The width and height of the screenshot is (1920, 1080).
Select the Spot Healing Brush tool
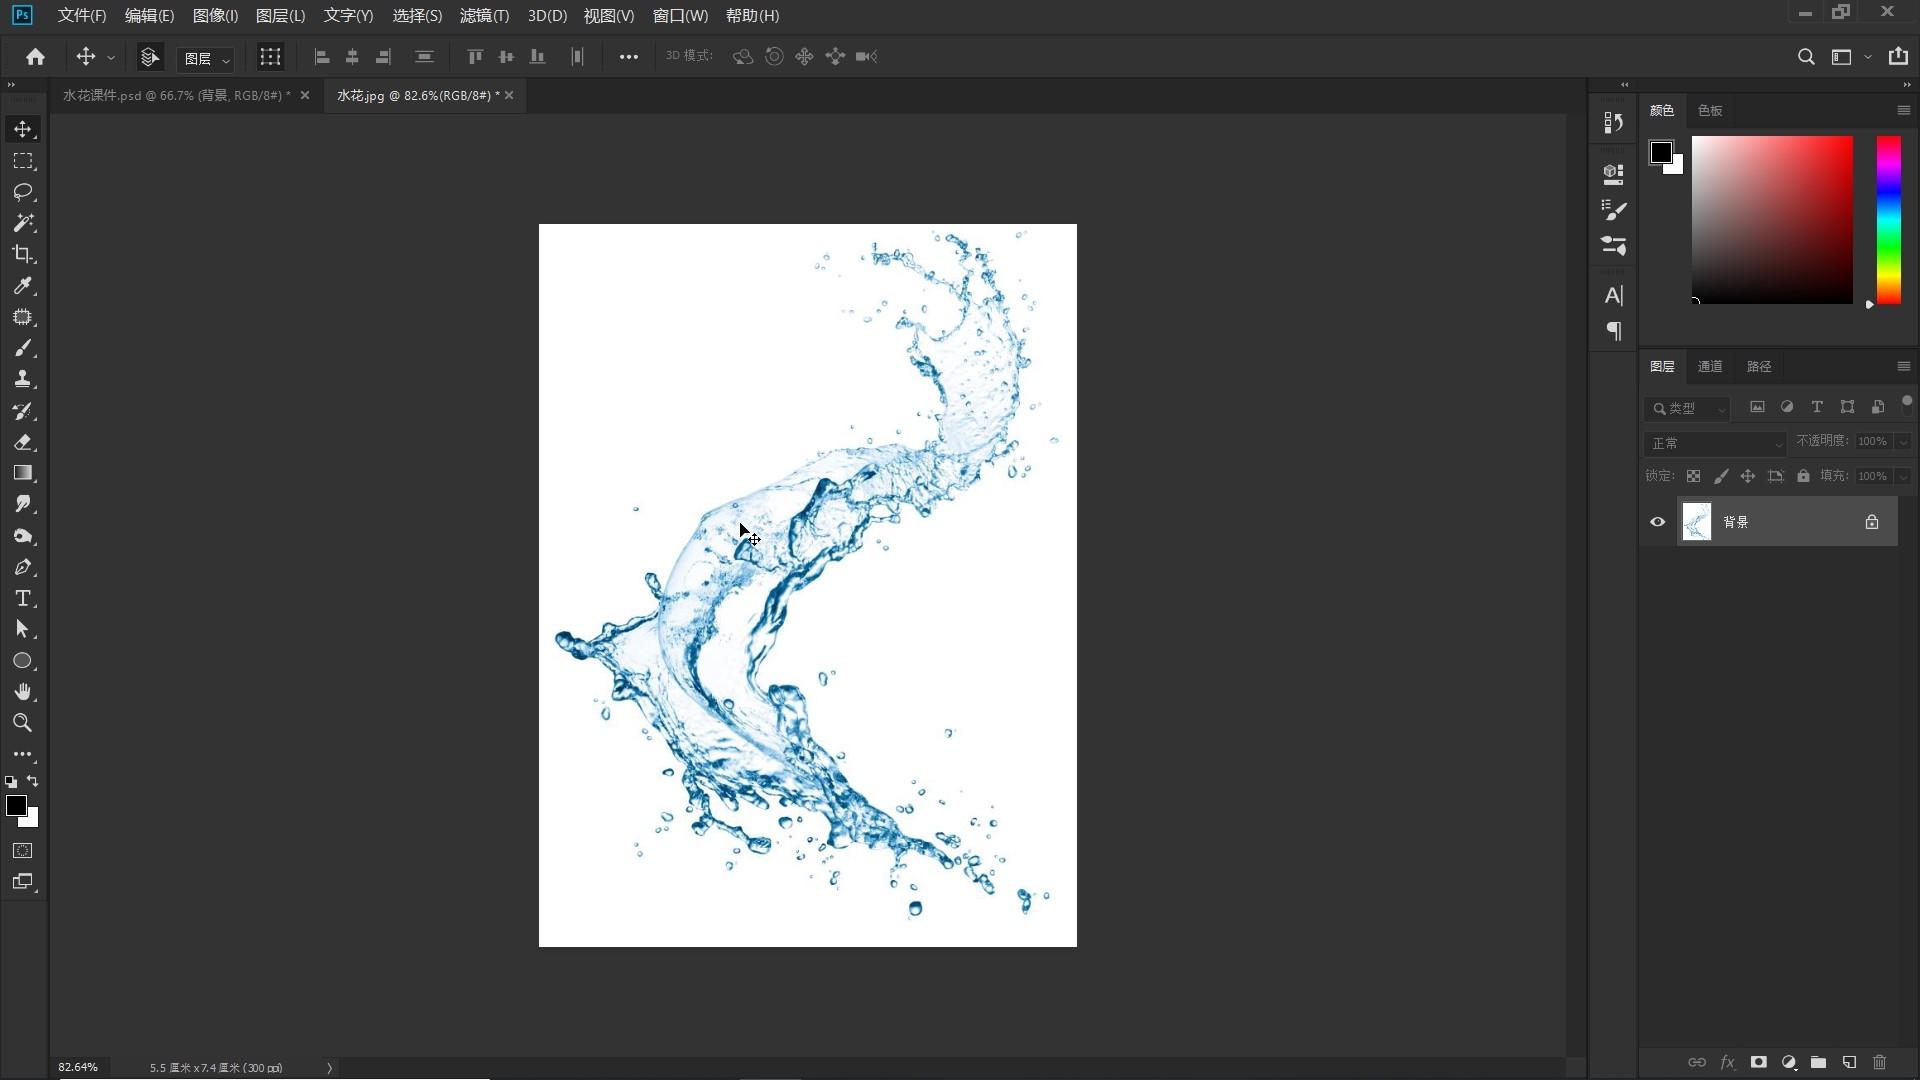pyautogui.click(x=23, y=317)
